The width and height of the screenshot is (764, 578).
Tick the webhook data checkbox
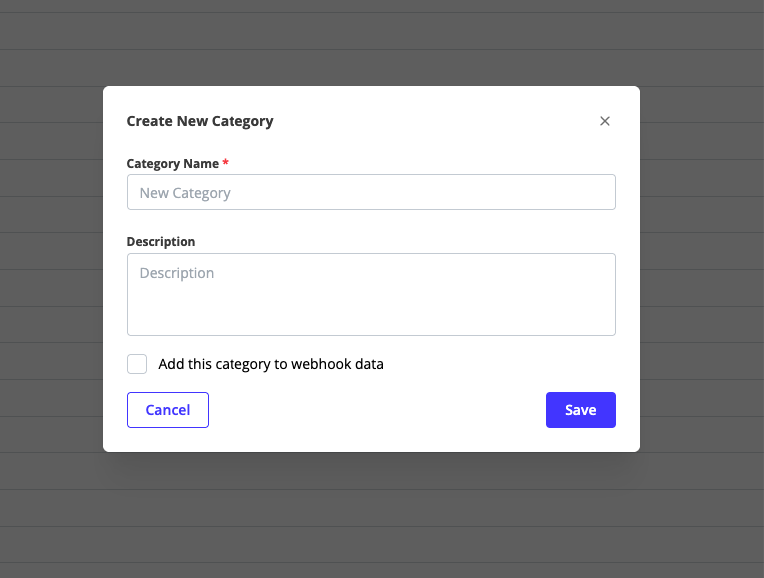click(x=137, y=364)
